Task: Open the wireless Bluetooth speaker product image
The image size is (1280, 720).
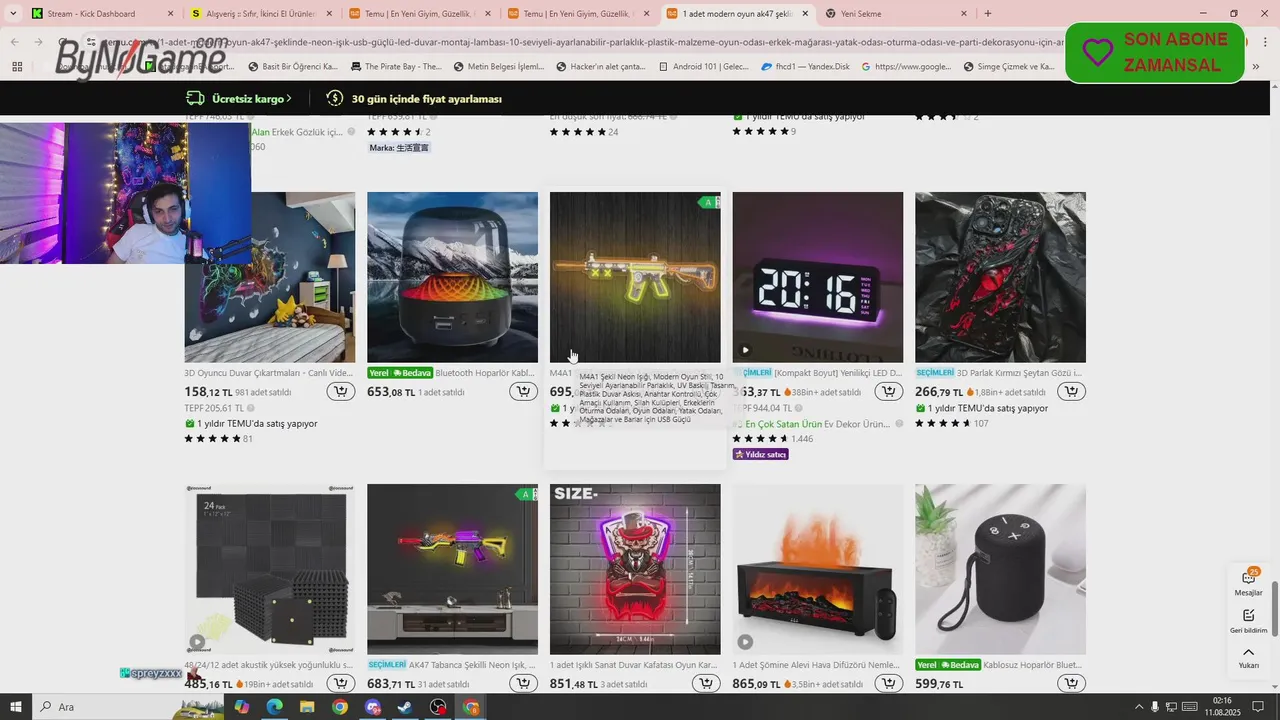Action: click(x=1000, y=569)
